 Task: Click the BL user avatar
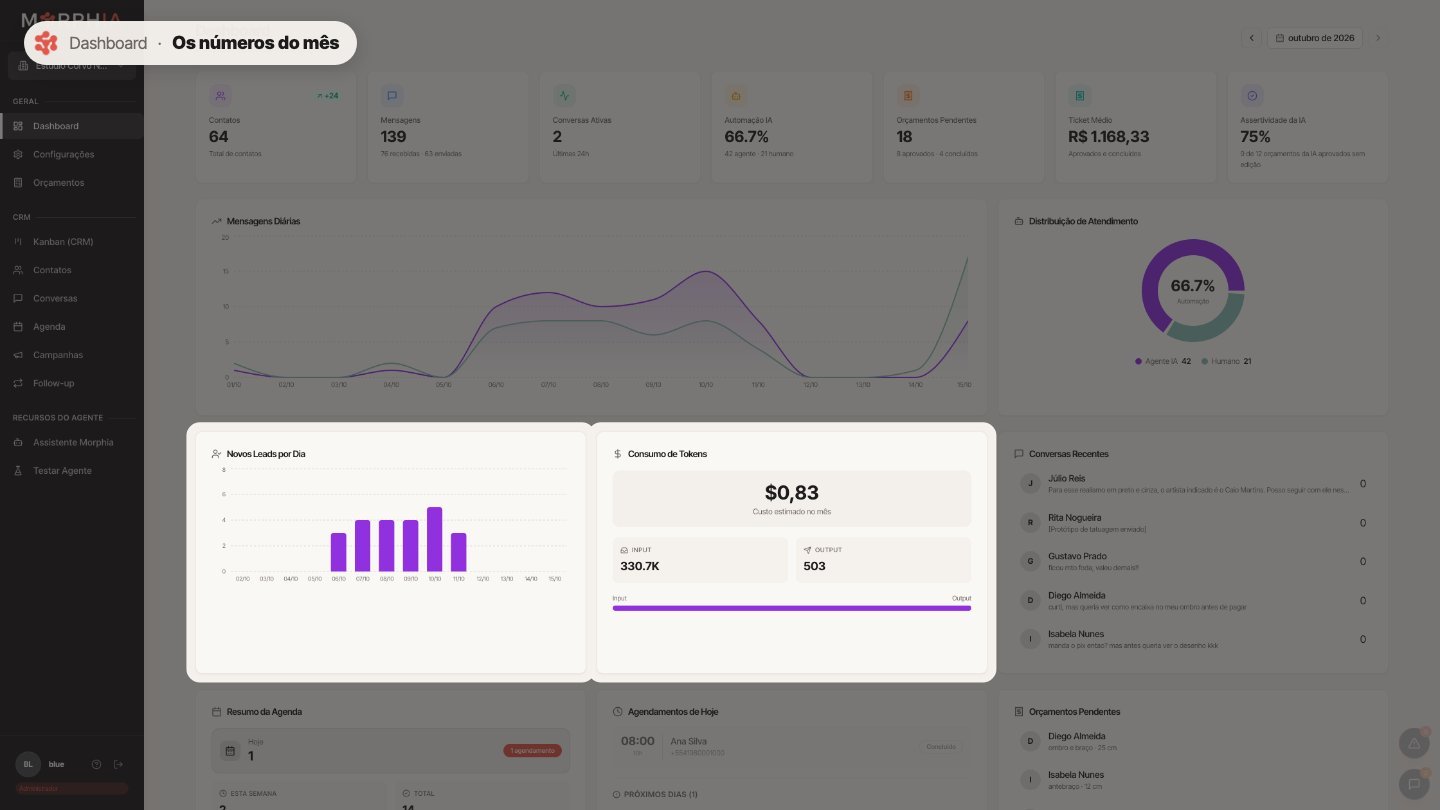[28, 764]
